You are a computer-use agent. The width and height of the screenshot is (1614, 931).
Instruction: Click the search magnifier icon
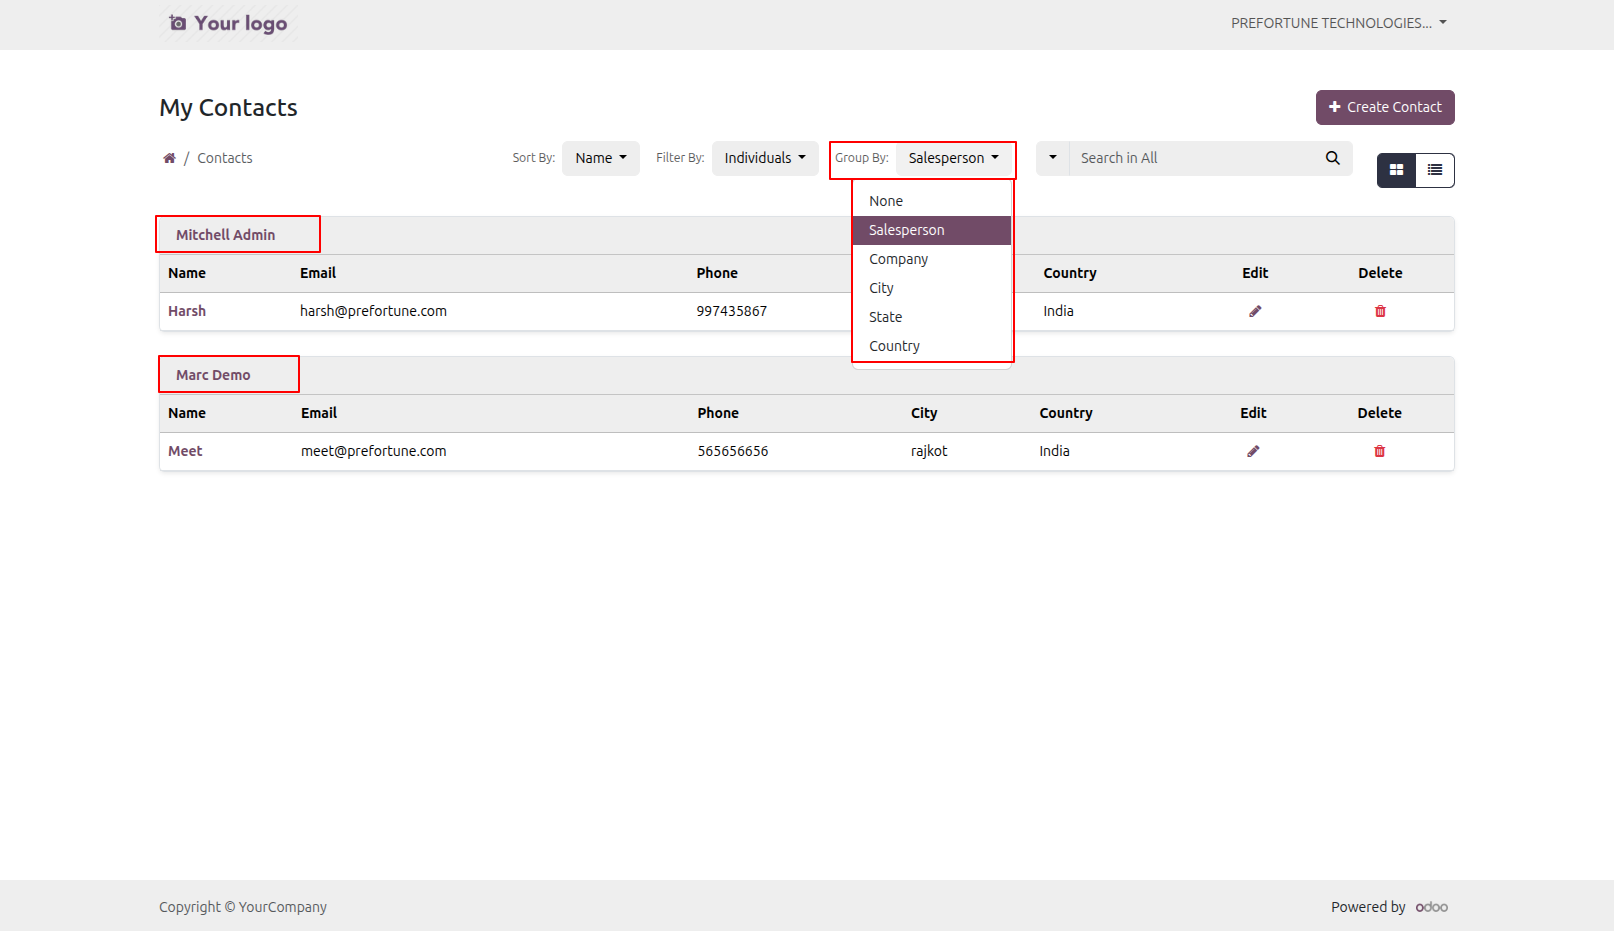click(1333, 158)
